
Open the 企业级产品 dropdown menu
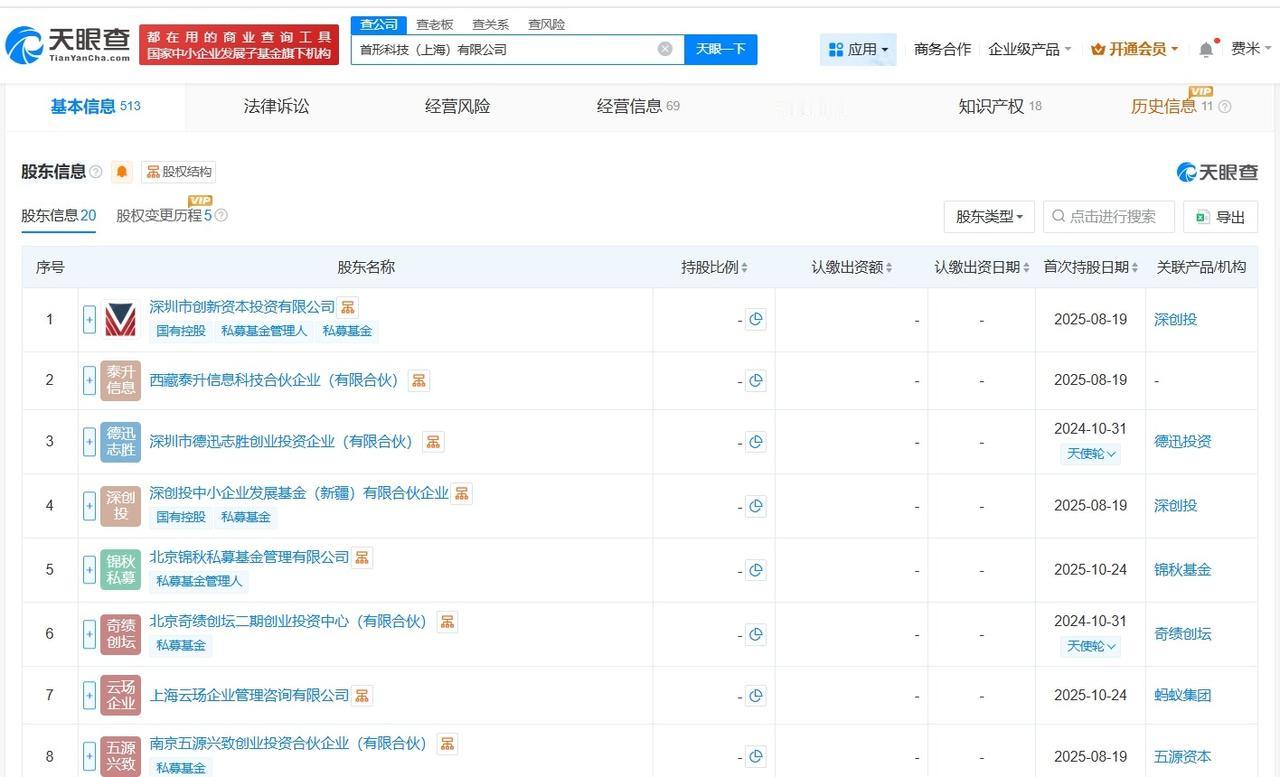tap(1029, 49)
